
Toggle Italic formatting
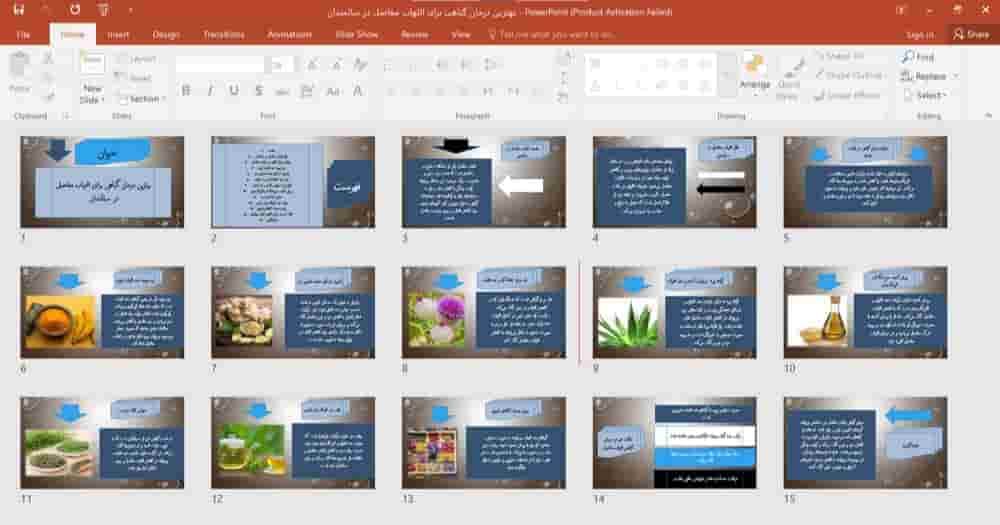tap(210, 91)
